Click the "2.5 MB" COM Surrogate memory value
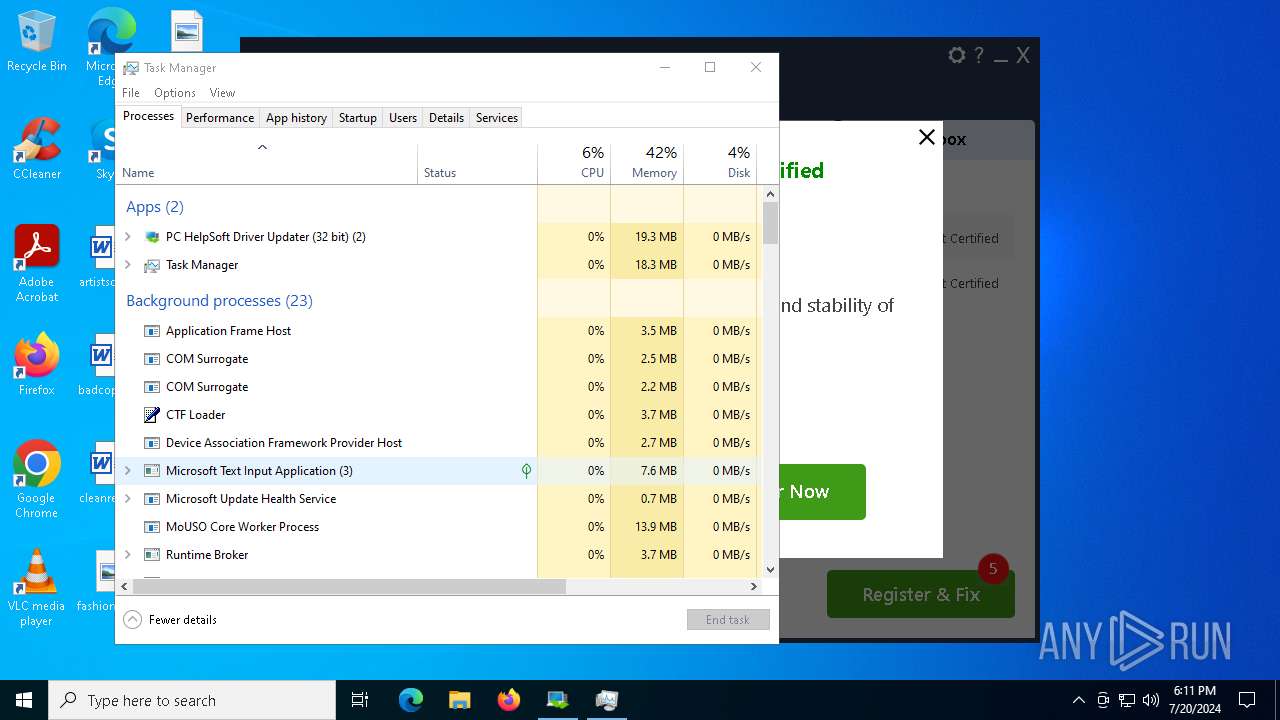The height and width of the screenshot is (720, 1280). (659, 359)
